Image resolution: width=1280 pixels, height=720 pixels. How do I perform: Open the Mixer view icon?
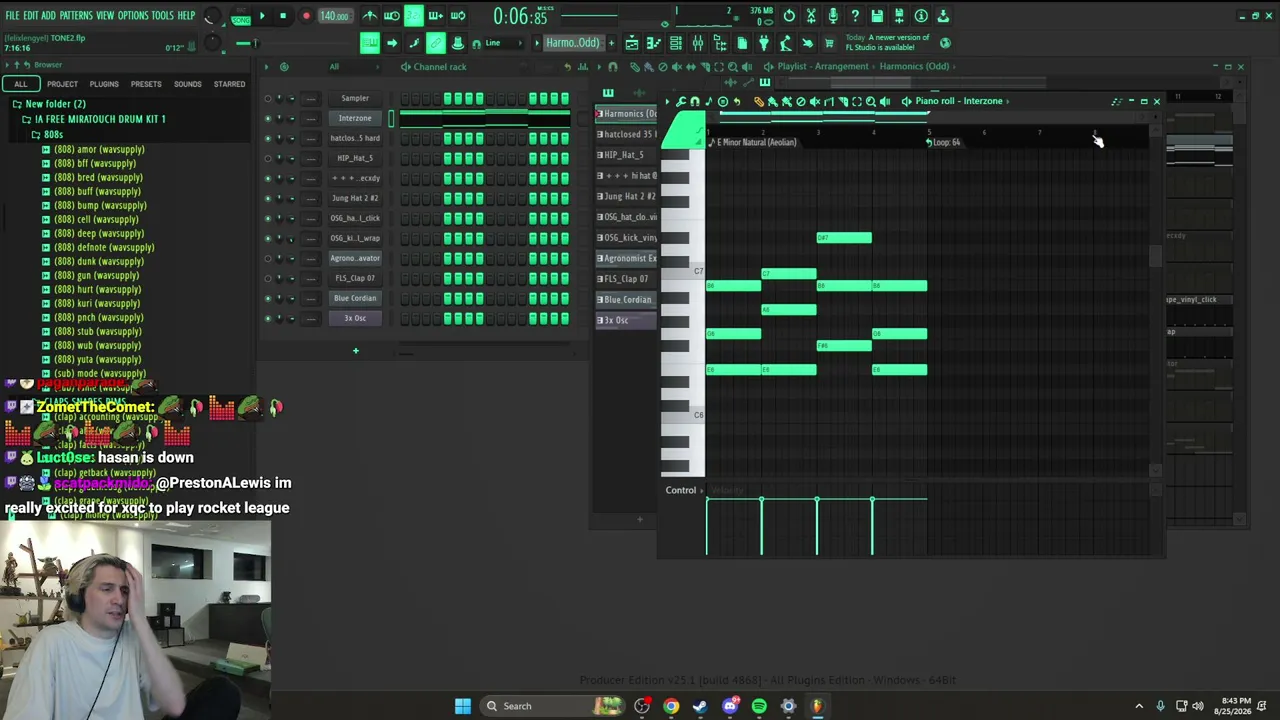pos(698,43)
